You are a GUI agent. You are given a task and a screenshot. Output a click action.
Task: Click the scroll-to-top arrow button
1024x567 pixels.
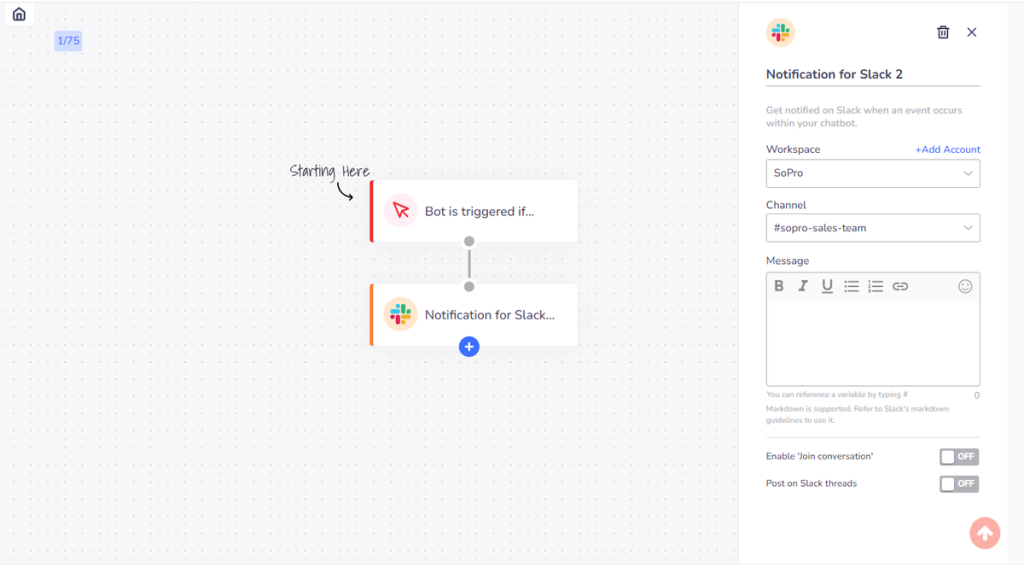pos(984,533)
